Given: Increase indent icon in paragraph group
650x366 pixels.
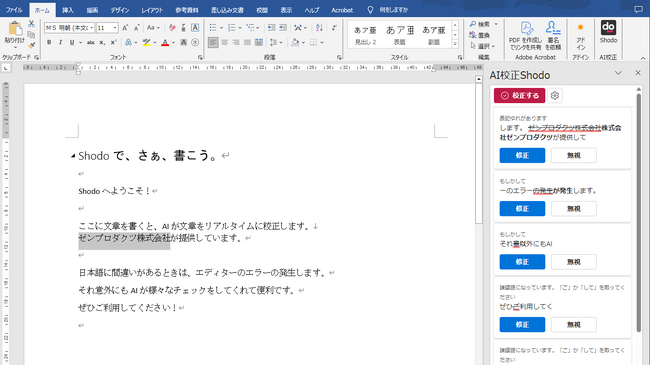Looking at the screenshot, I should [283, 28].
